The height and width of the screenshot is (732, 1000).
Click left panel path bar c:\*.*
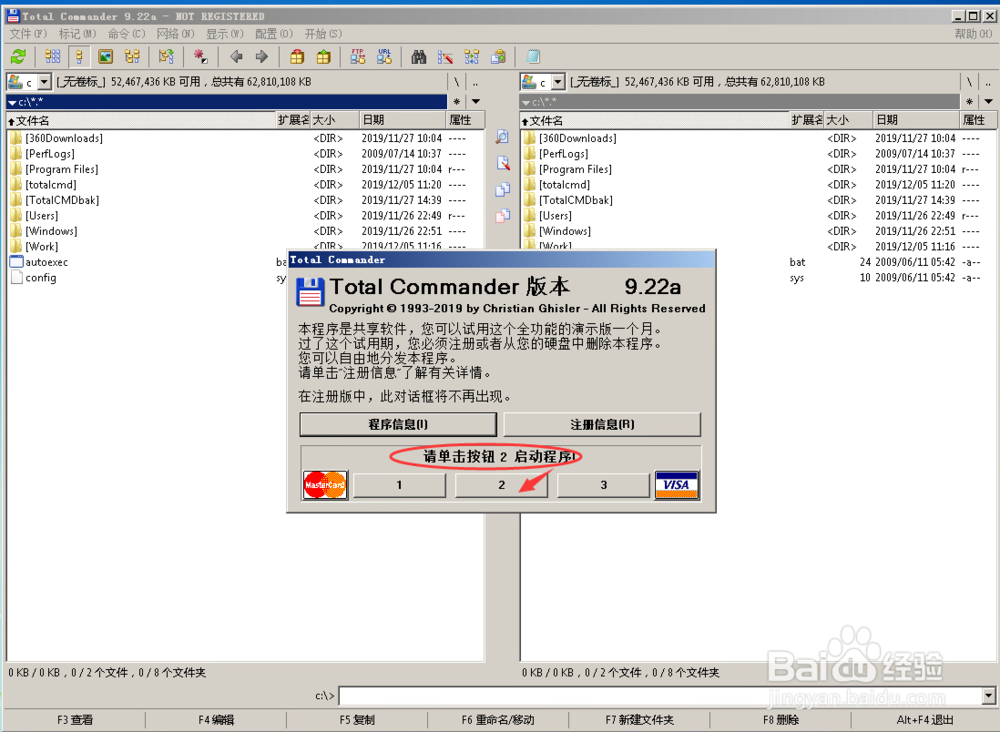click(227, 101)
